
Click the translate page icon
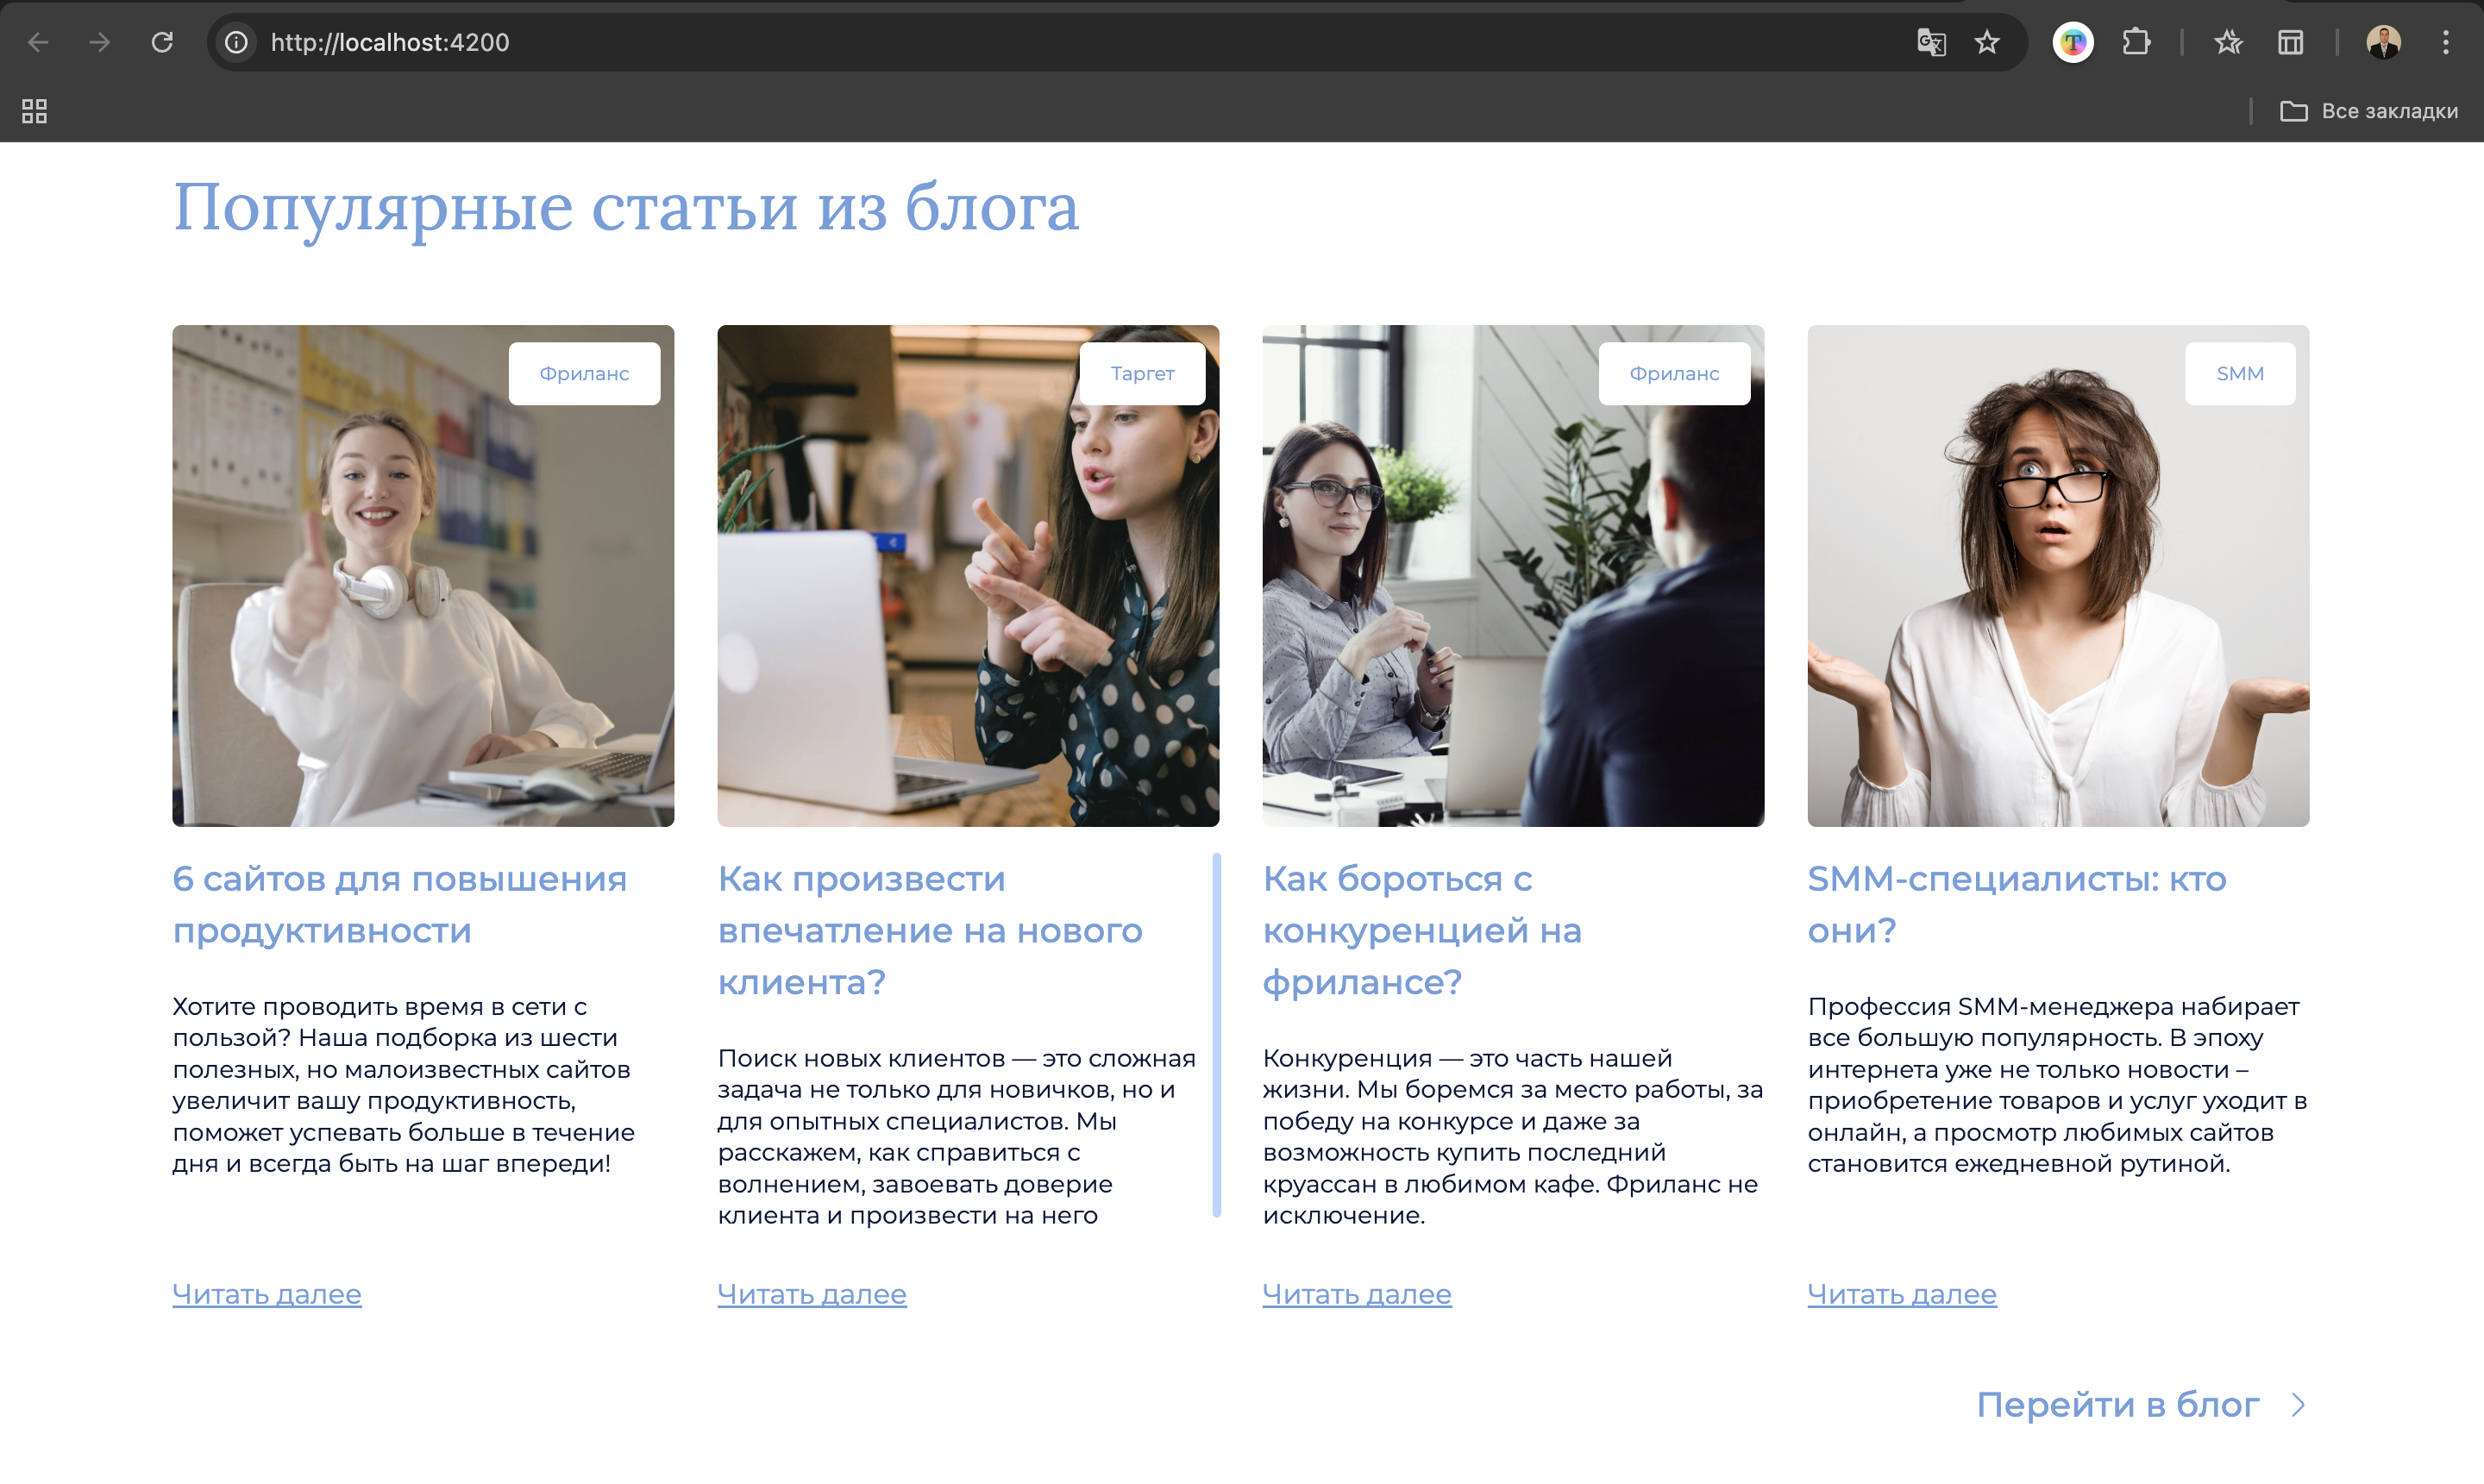(1931, 42)
